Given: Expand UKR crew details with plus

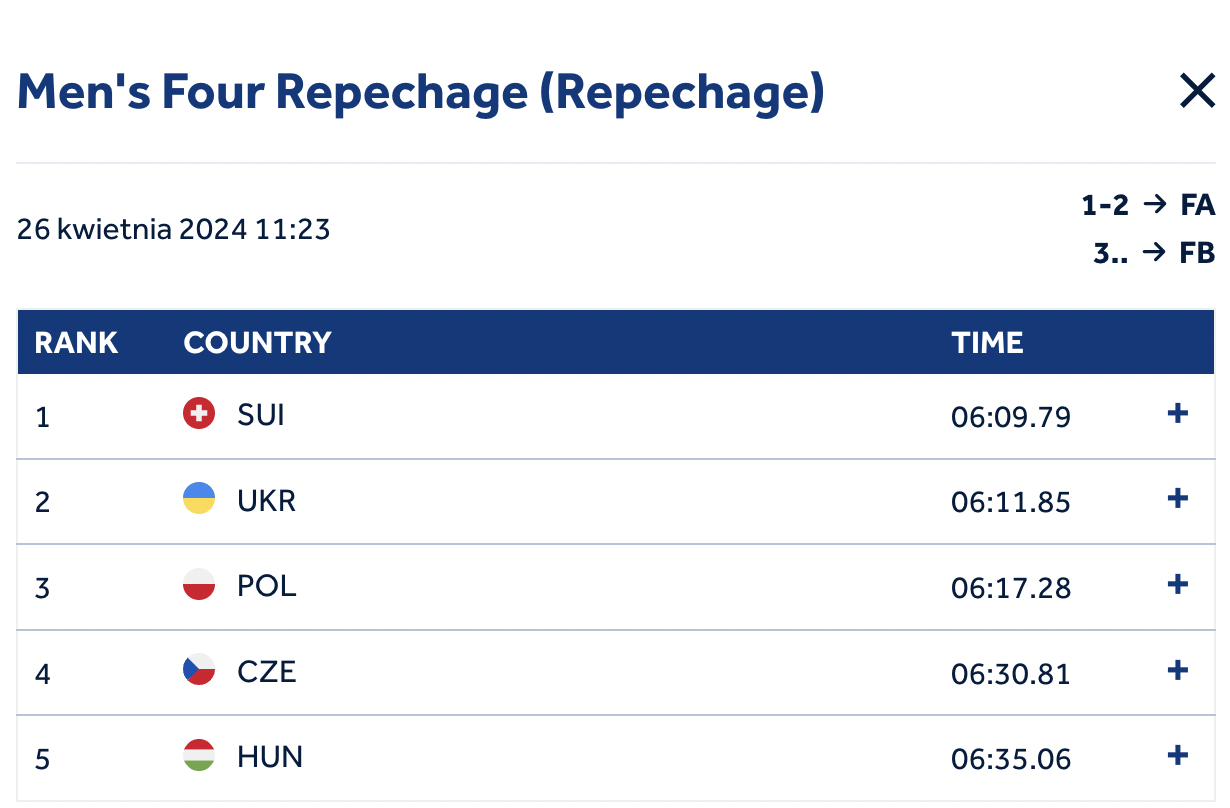Looking at the screenshot, I should (1178, 498).
